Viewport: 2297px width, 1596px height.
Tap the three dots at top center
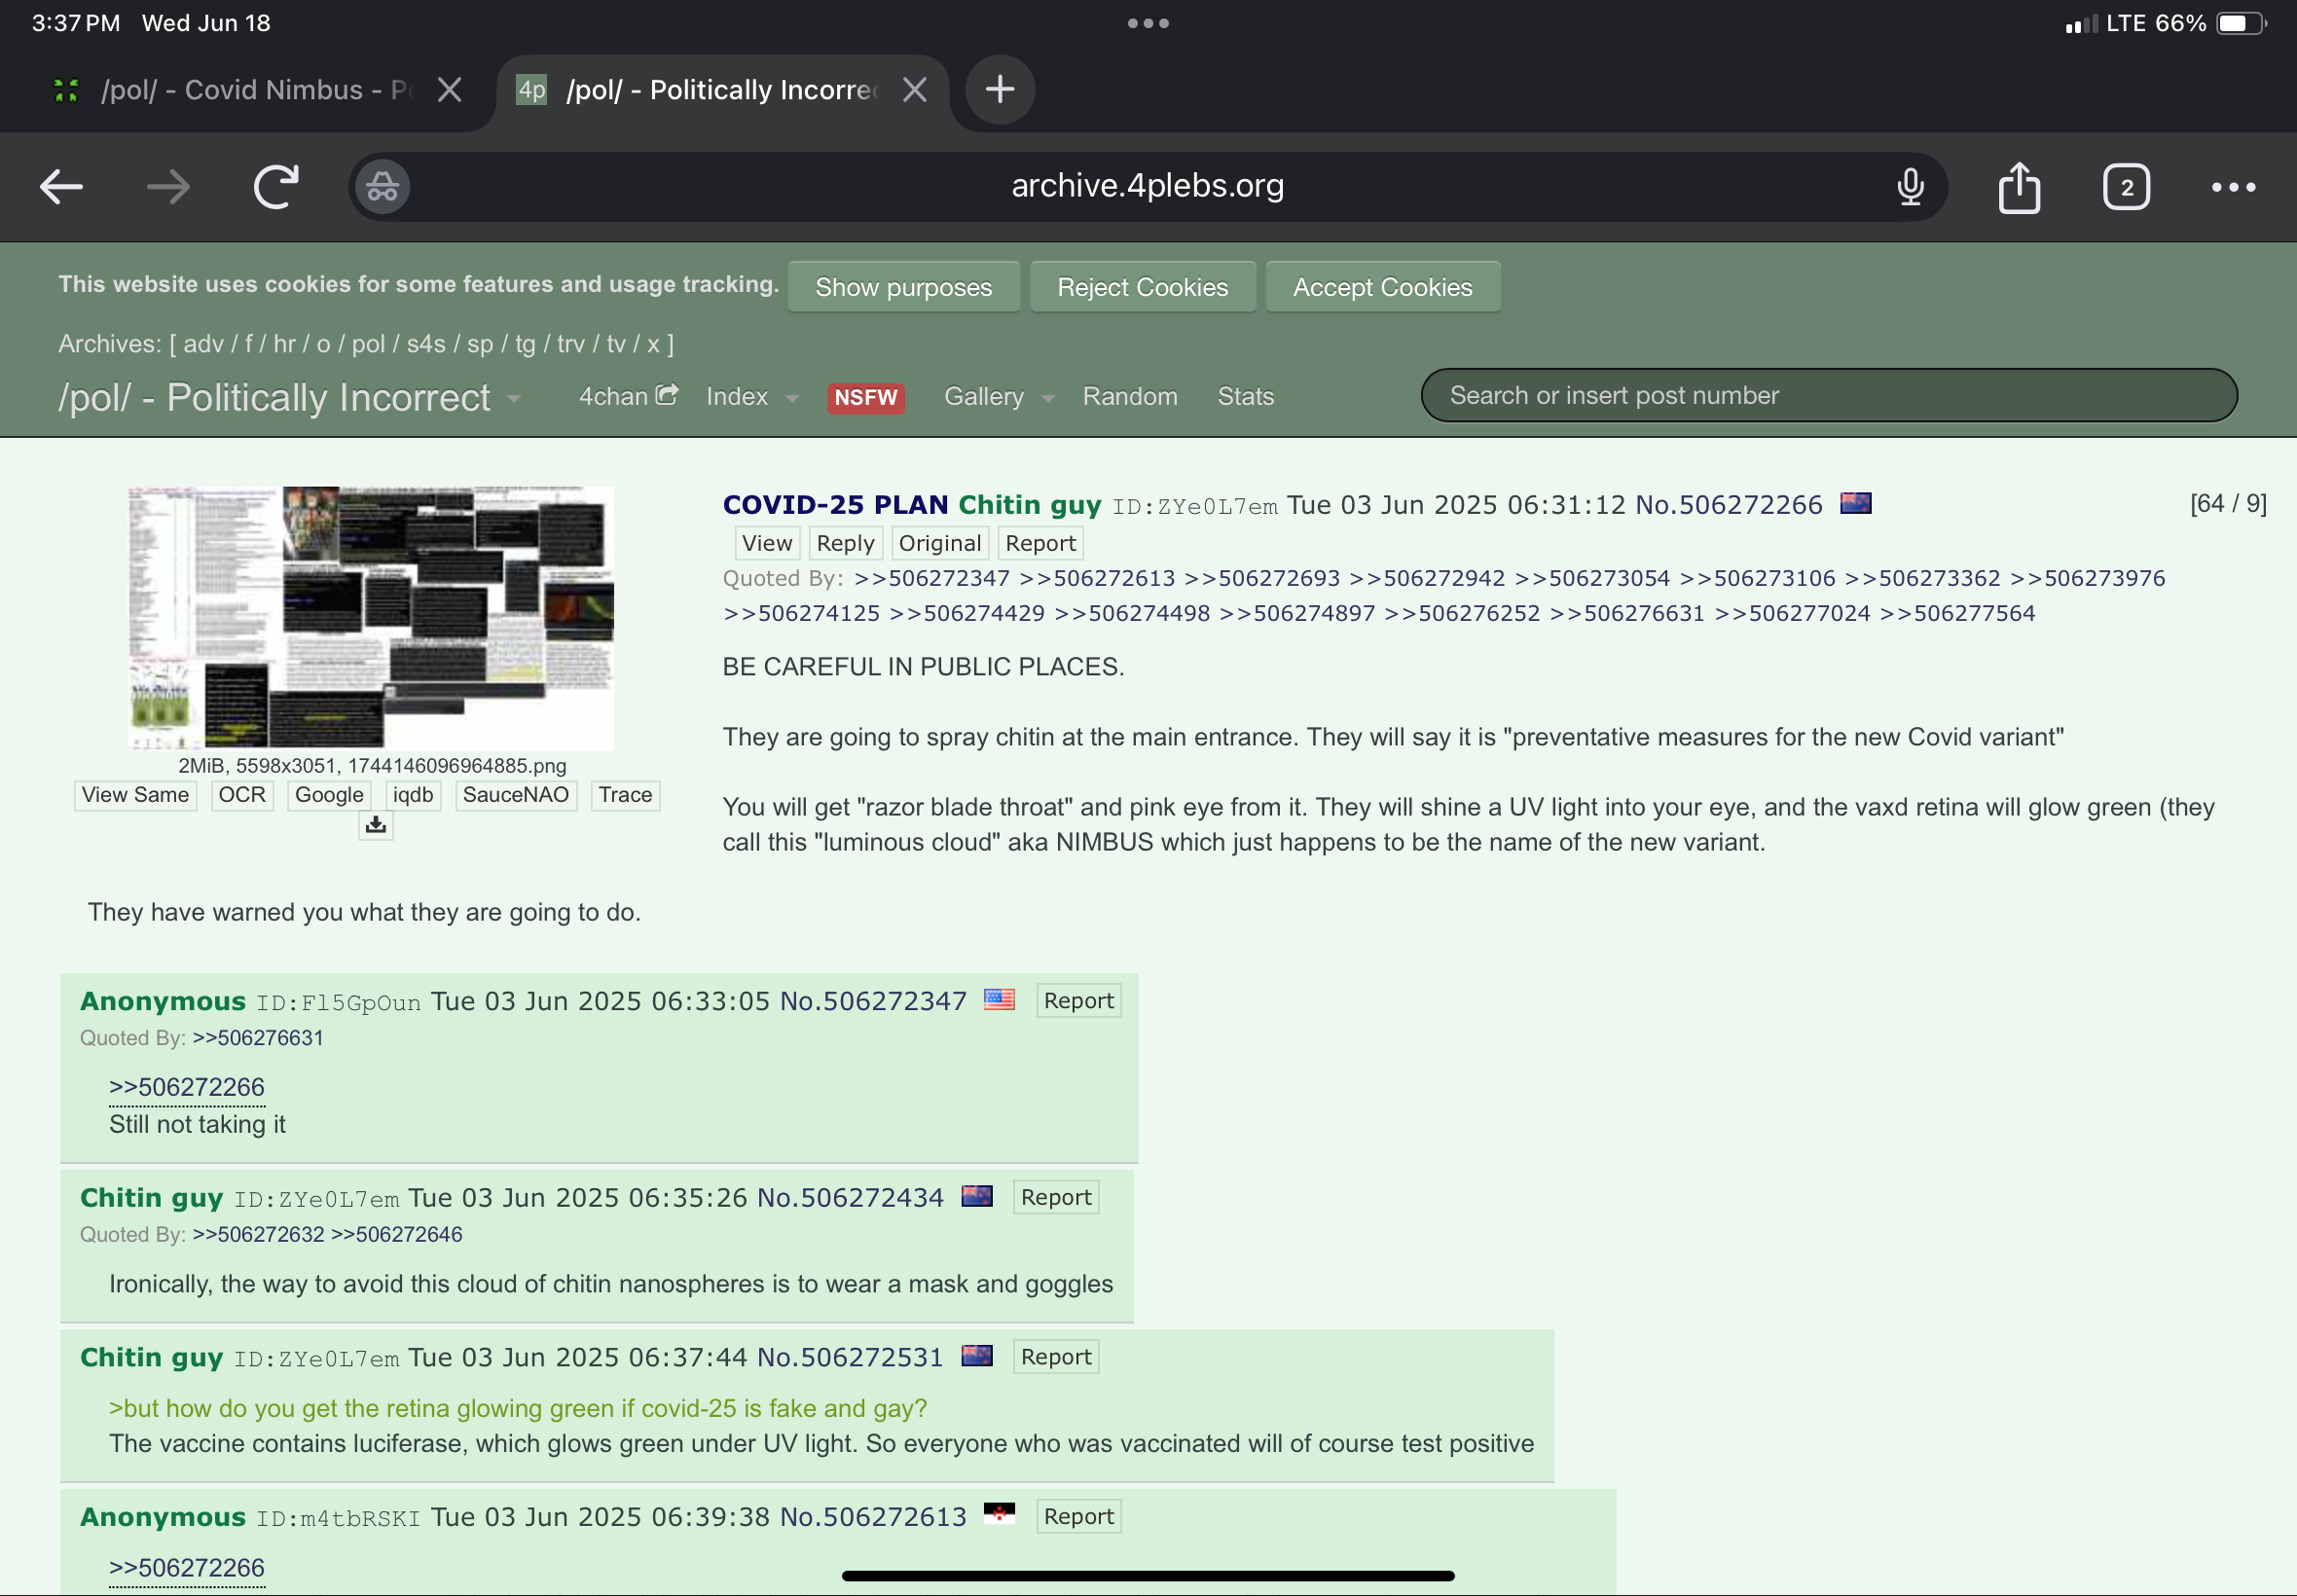coord(1148,23)
